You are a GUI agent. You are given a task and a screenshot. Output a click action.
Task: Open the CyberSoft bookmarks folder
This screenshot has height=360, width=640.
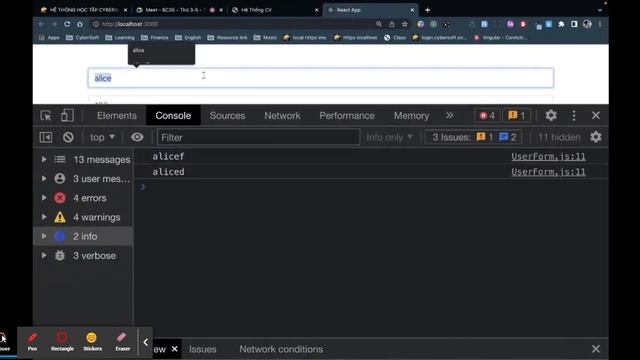point(82,38)
